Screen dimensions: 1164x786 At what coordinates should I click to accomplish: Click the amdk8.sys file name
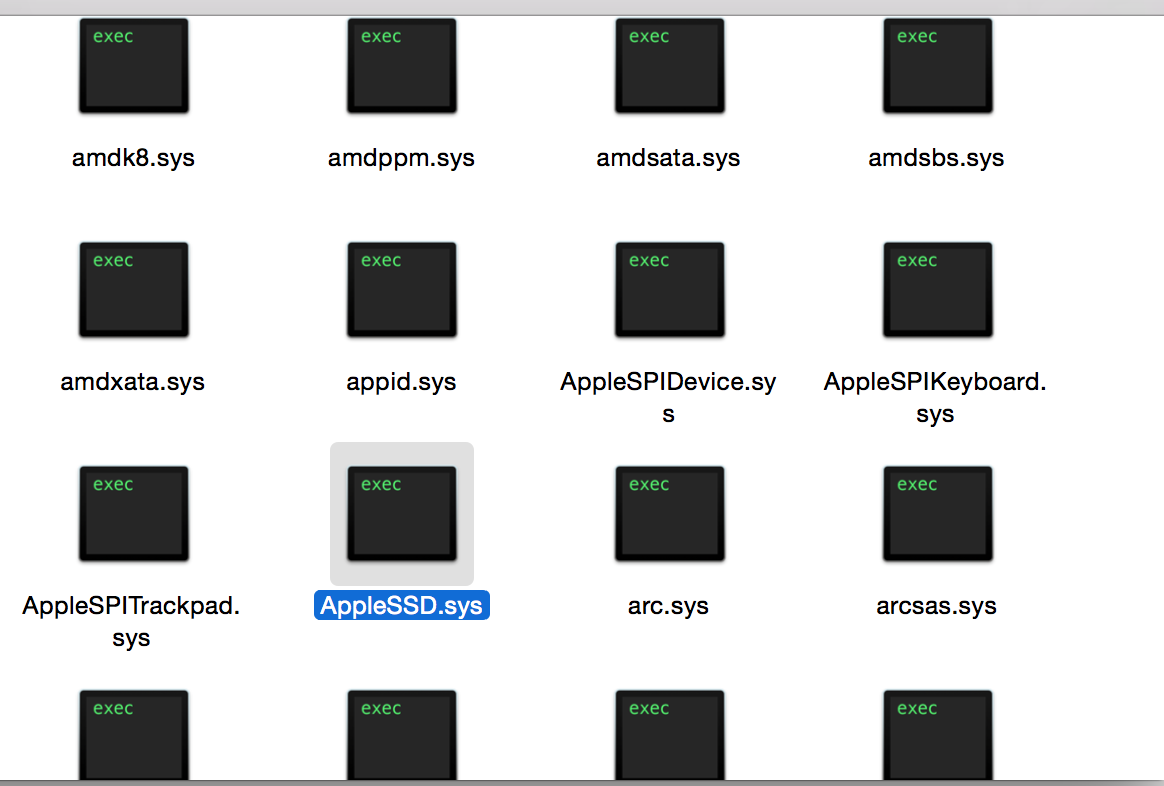click(133, 158)
